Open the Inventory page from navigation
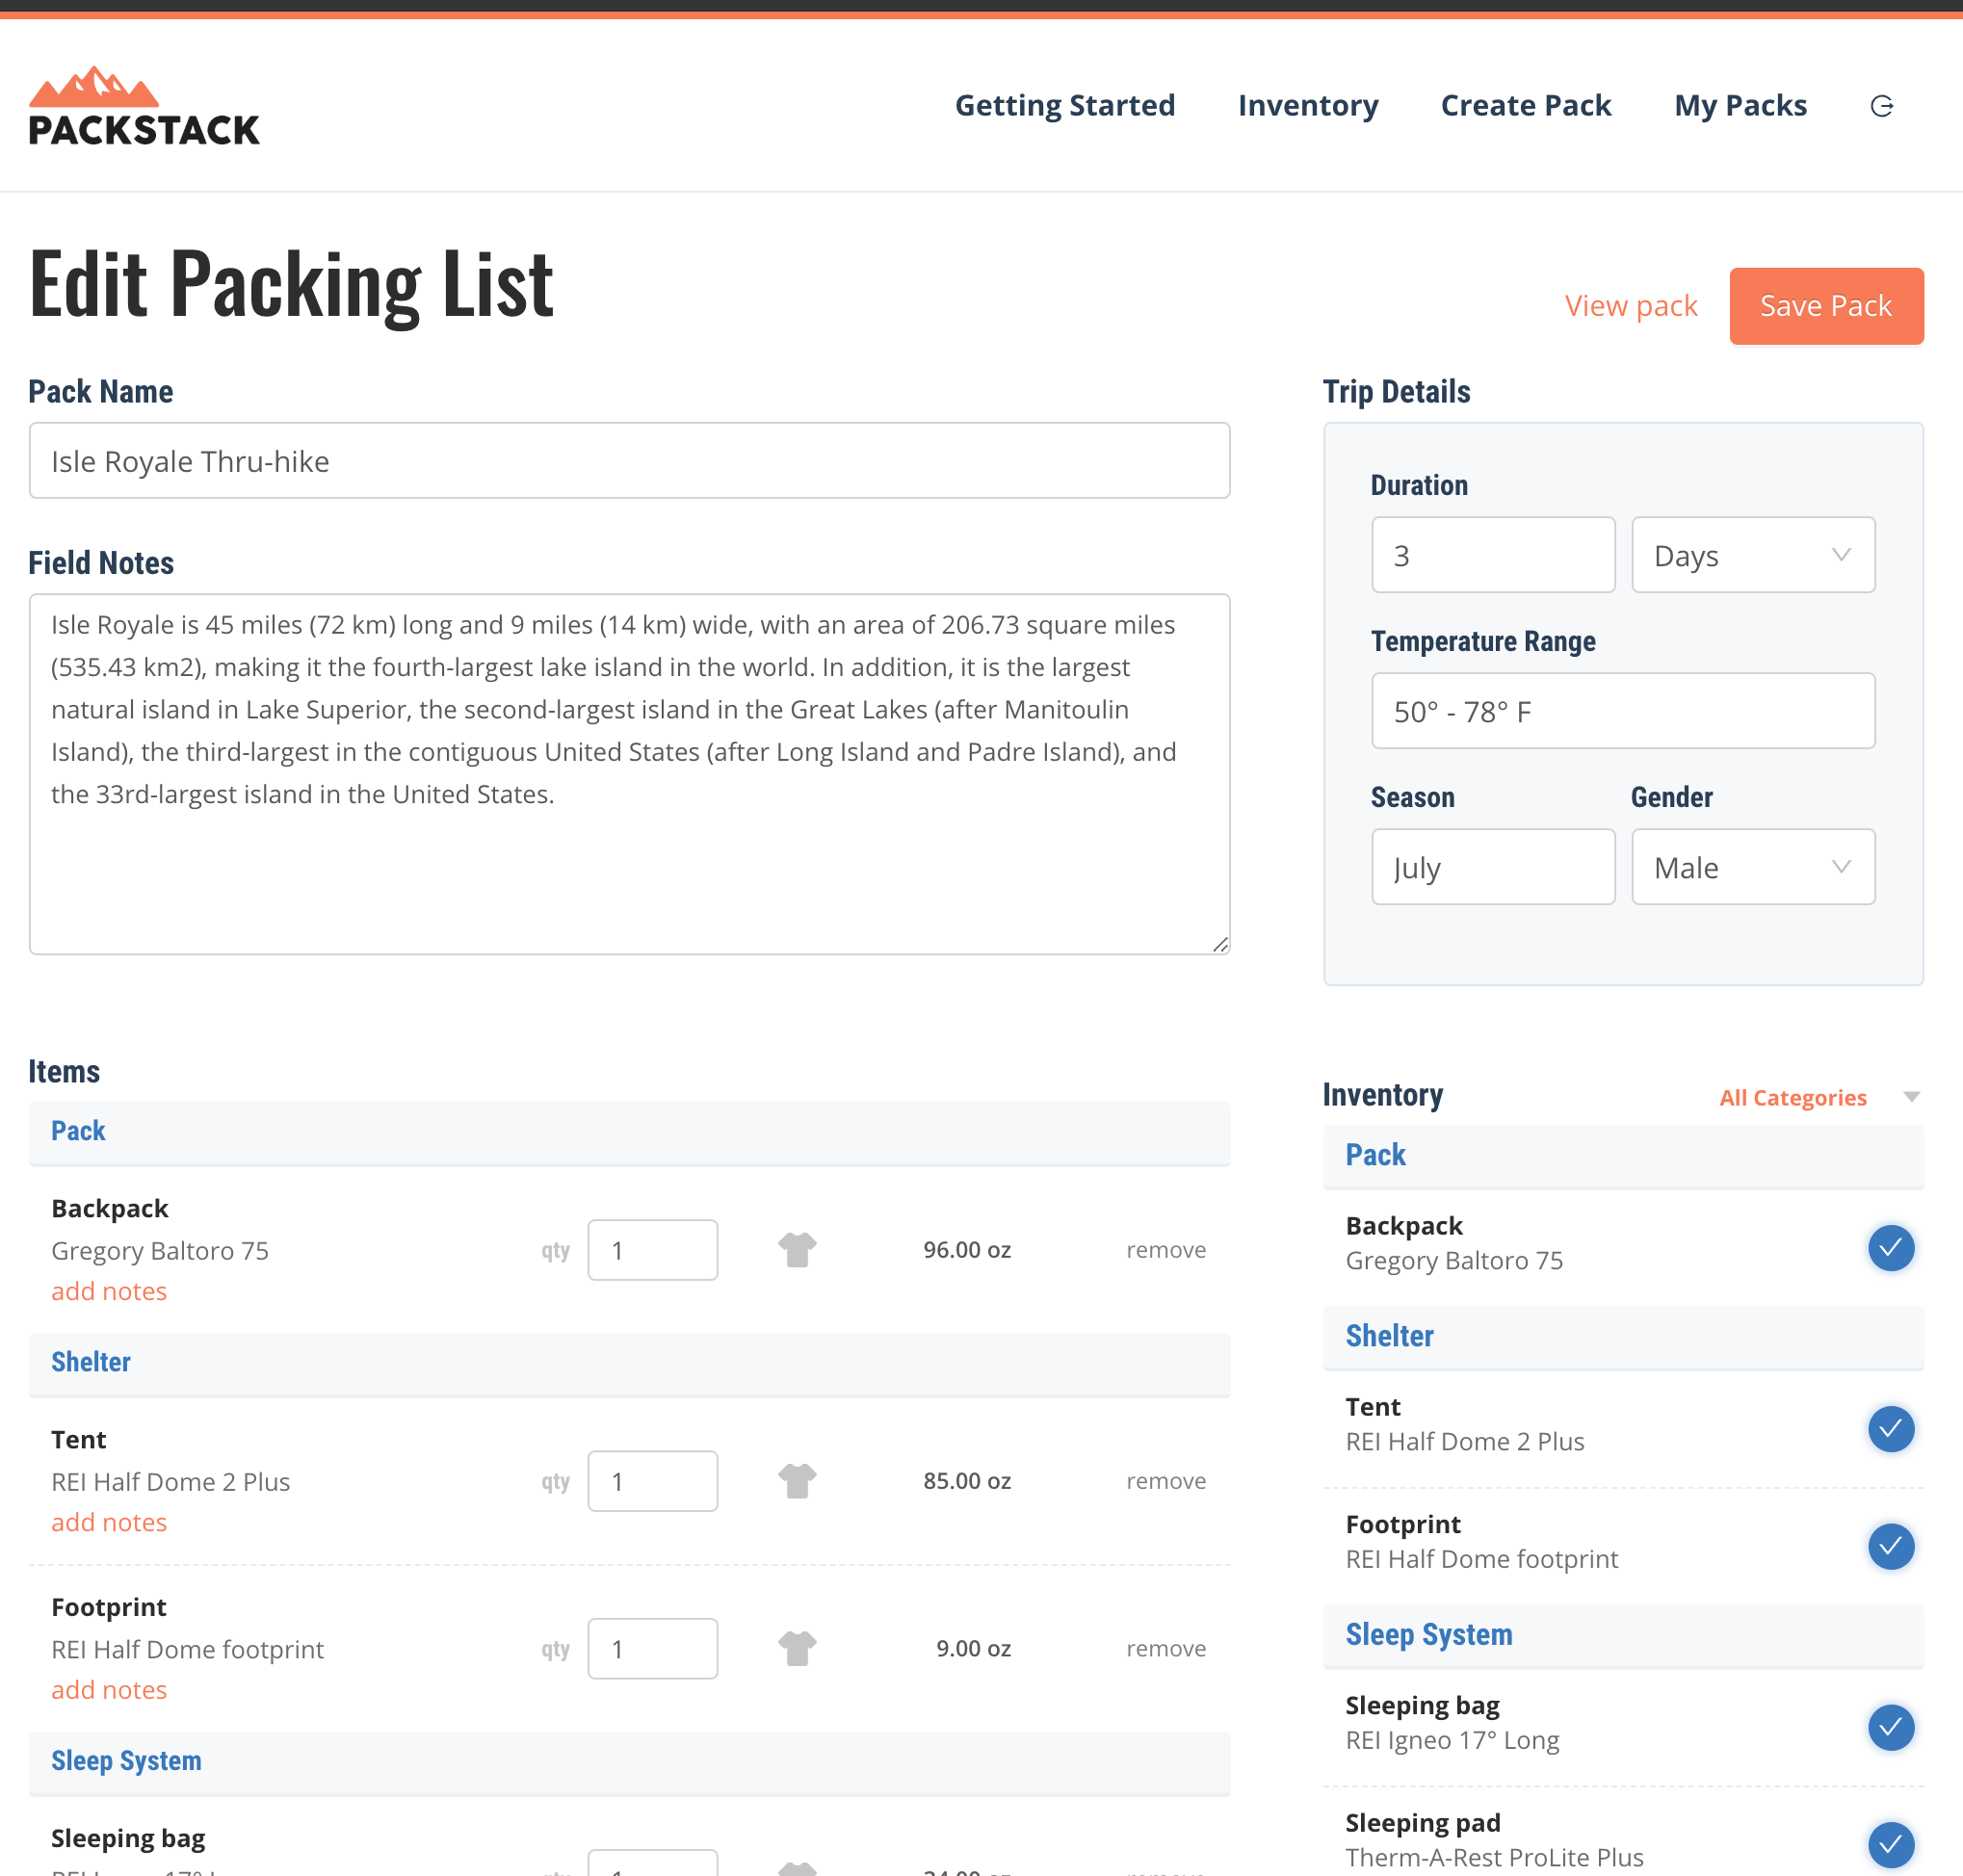The image size is (1963, 1876). coord(1308,105)
